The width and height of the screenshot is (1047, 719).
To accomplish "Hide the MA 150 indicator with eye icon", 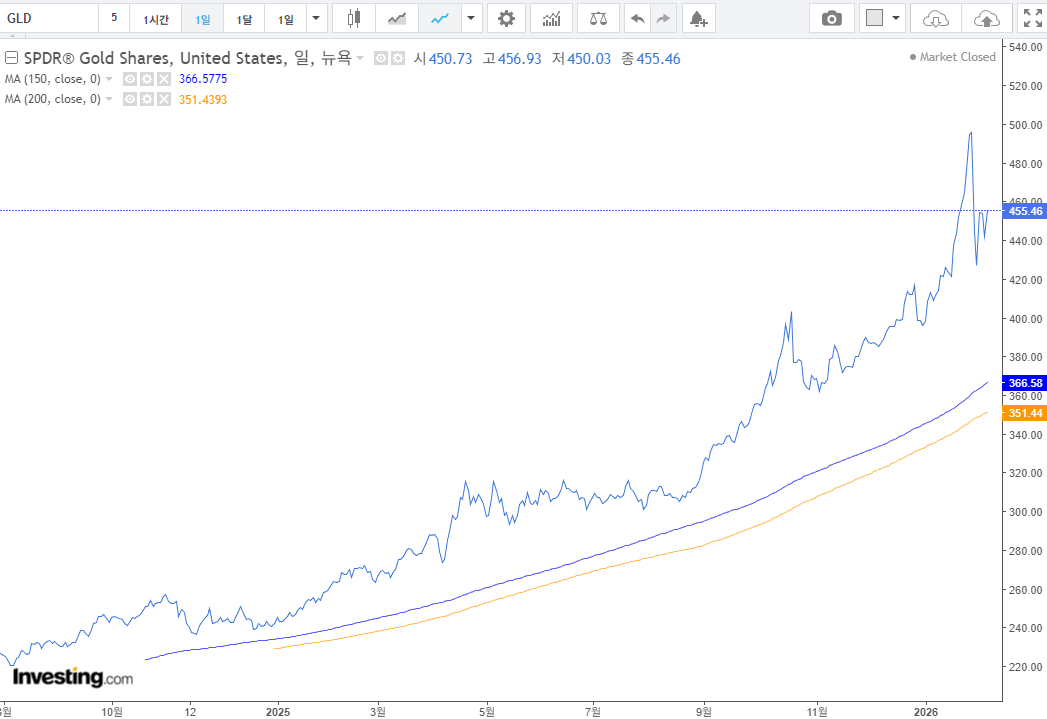I will point(130,79).
